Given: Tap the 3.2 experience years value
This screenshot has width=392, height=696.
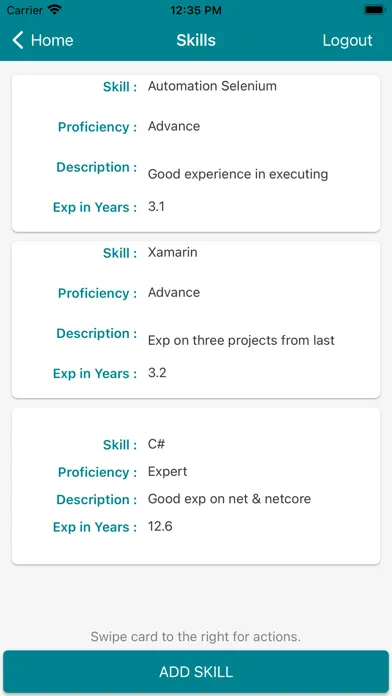Looking at the screenshot, I should click(157, 372).
